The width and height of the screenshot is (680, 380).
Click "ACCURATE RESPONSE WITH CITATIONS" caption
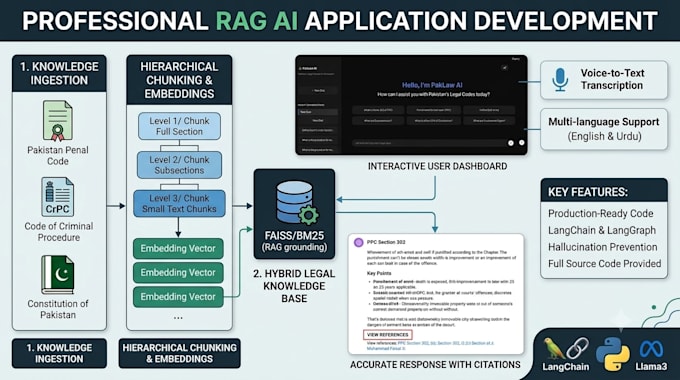tap(435, 365)
